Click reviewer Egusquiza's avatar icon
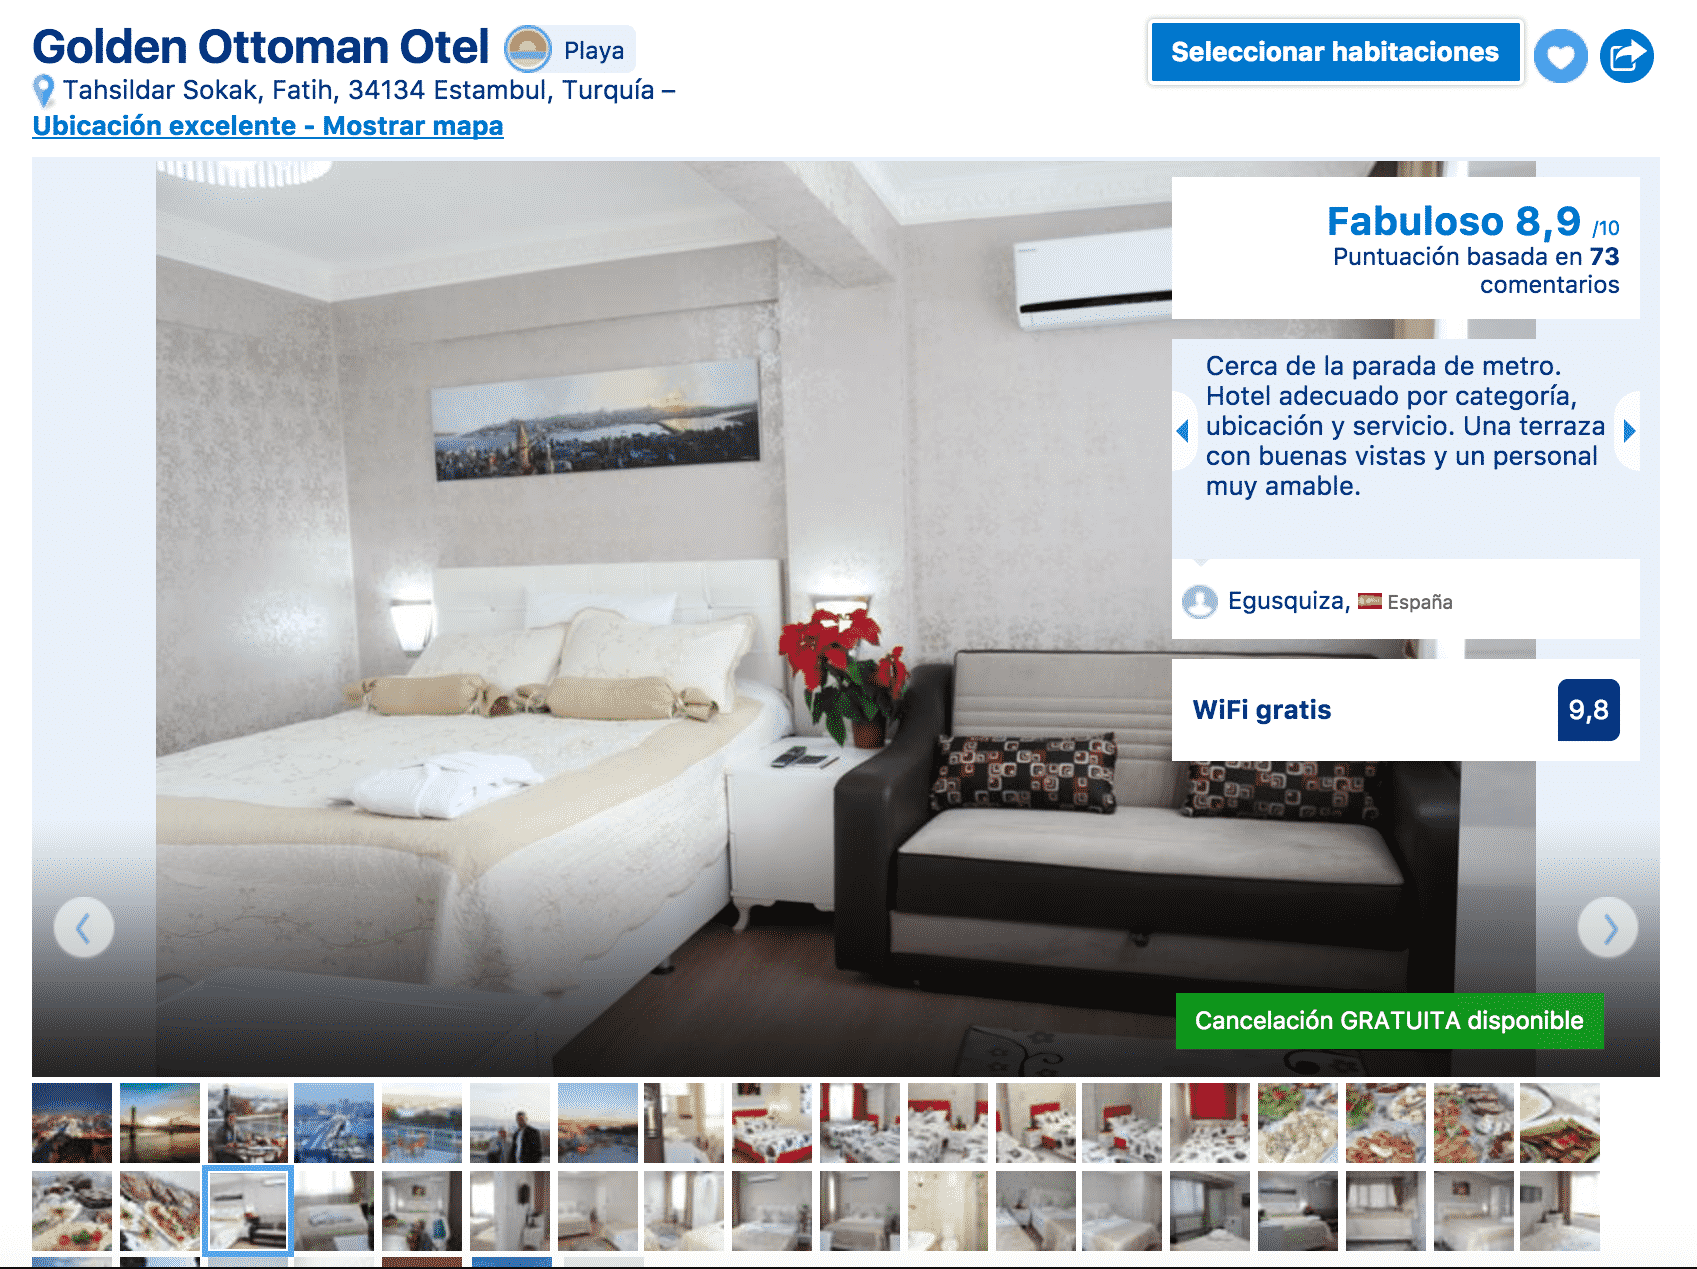The width and height of the screenshot is (1697, 1269). (1200, 601)
